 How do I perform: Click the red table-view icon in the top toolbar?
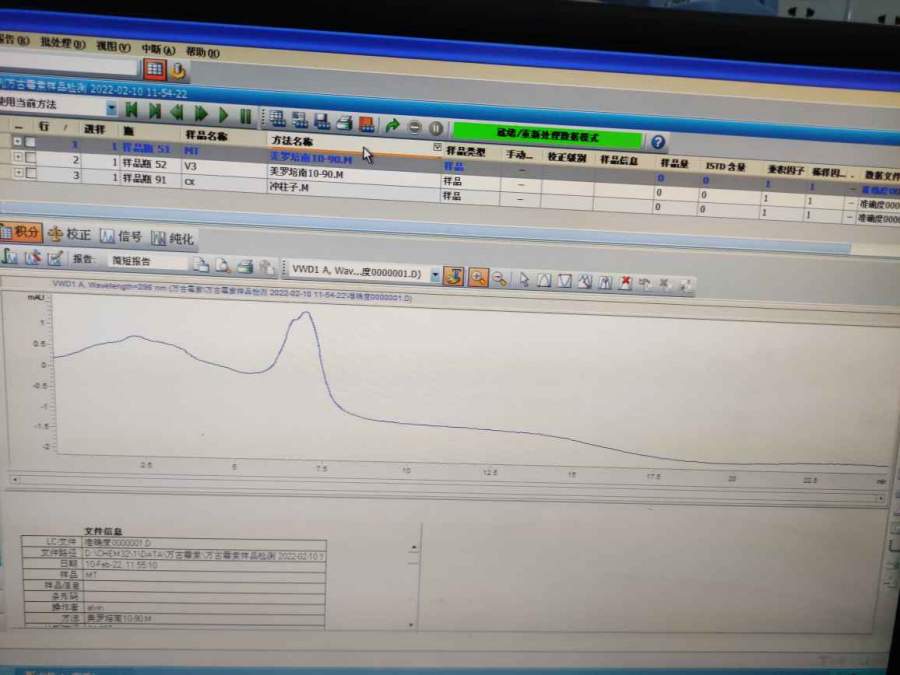154,69
